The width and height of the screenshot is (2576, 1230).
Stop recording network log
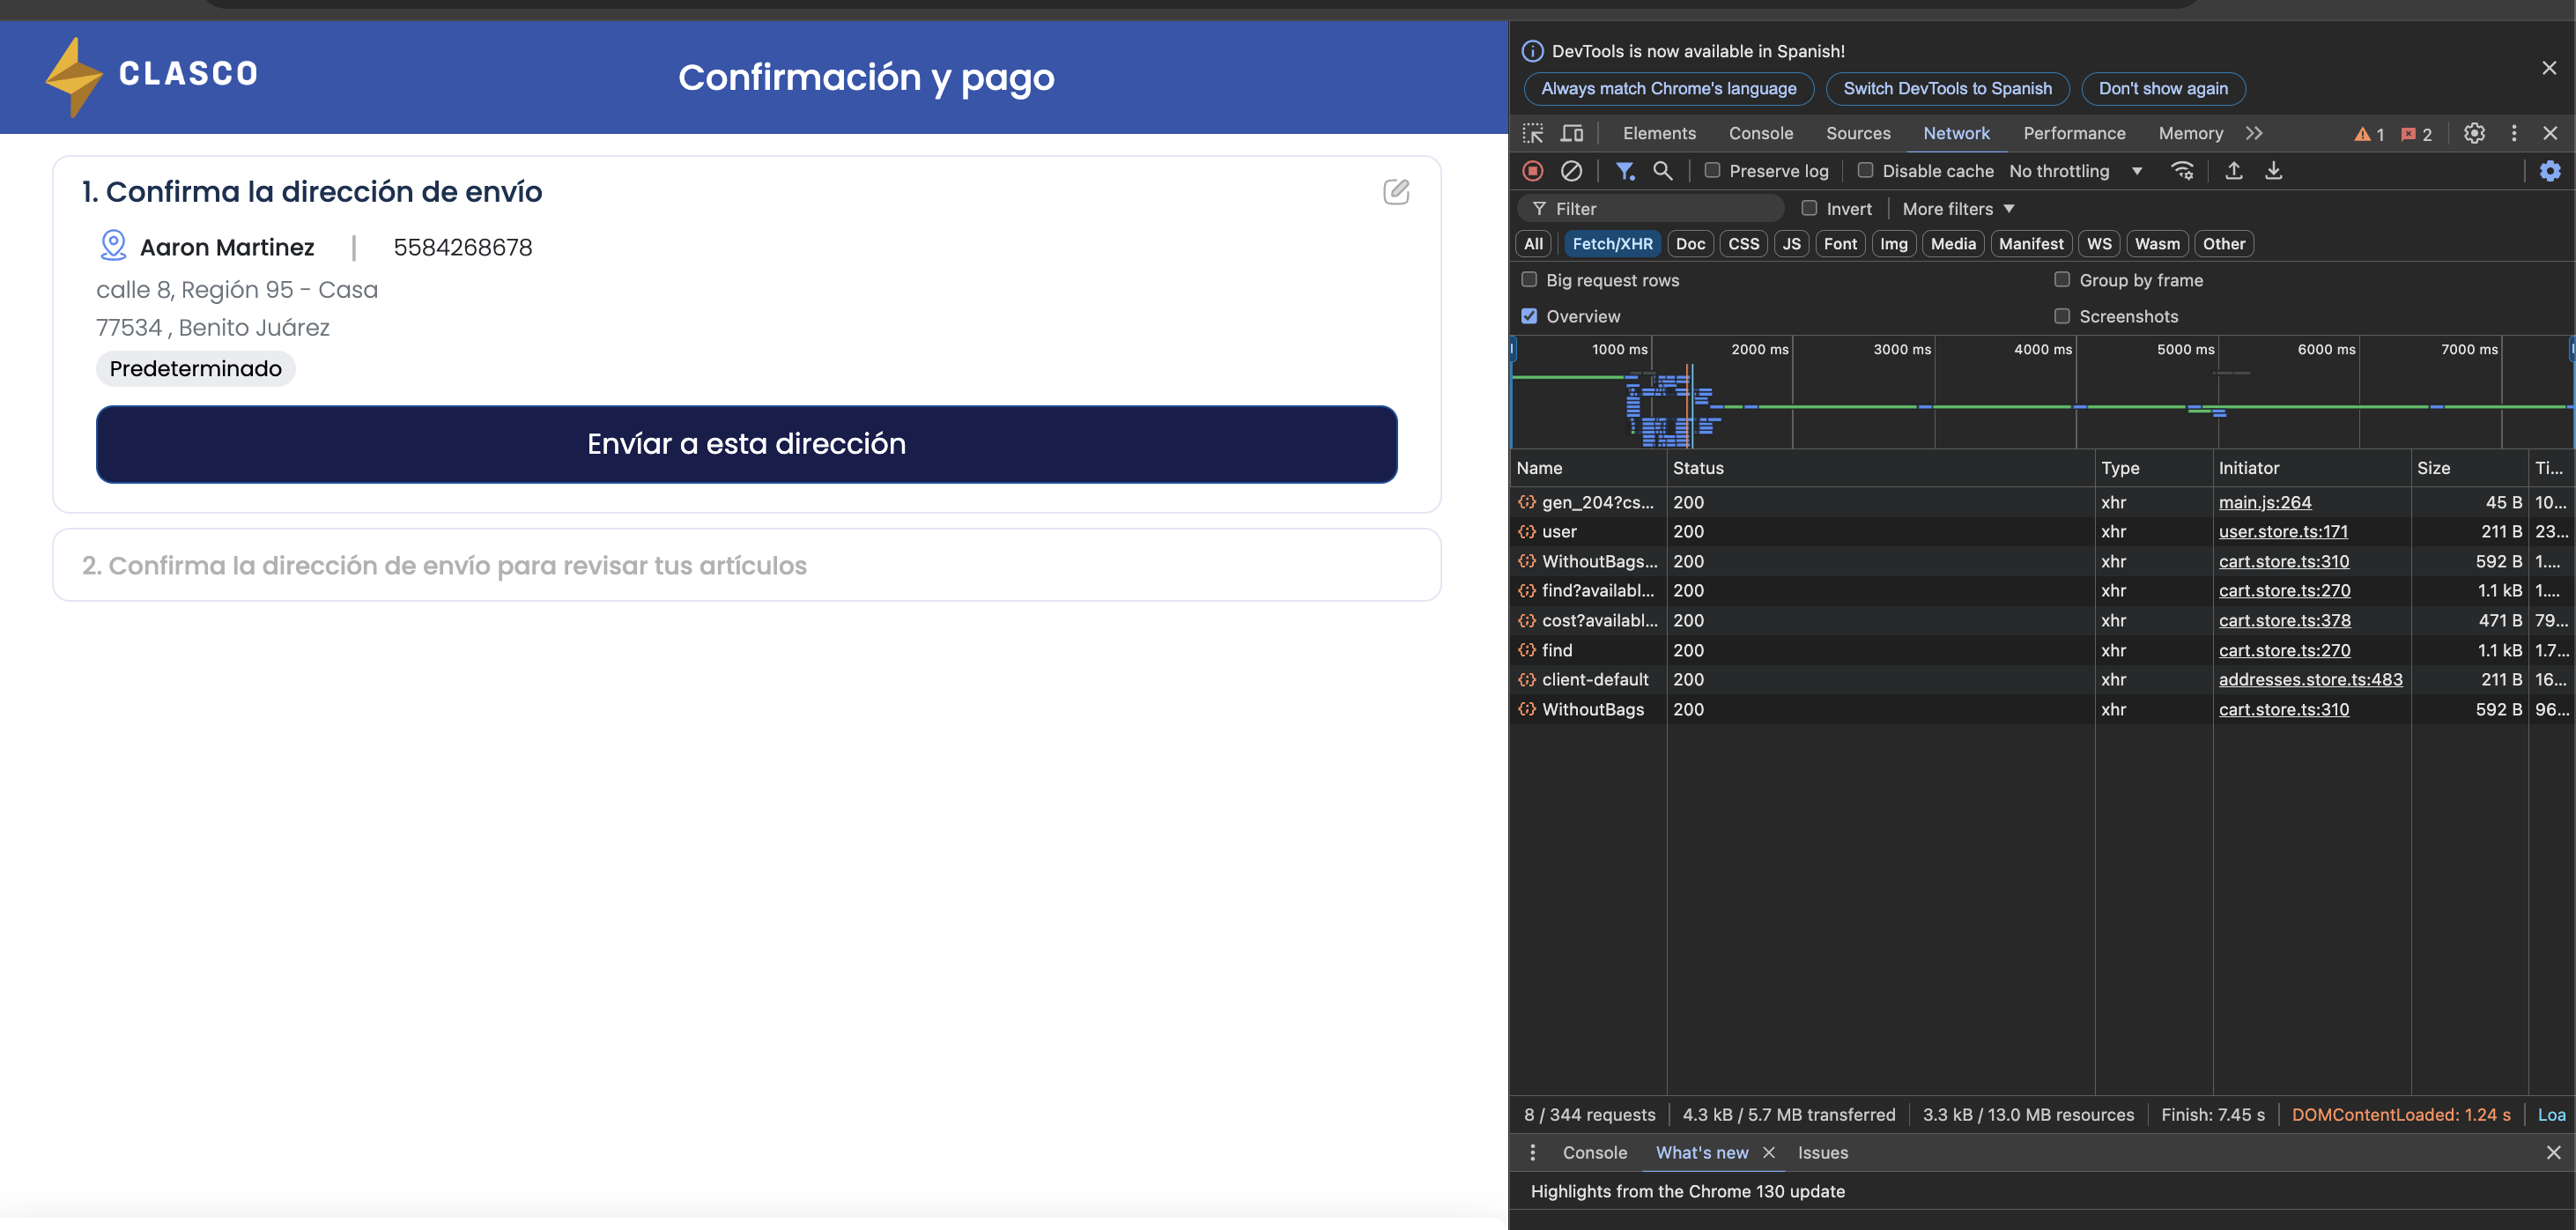(1532, 171)
